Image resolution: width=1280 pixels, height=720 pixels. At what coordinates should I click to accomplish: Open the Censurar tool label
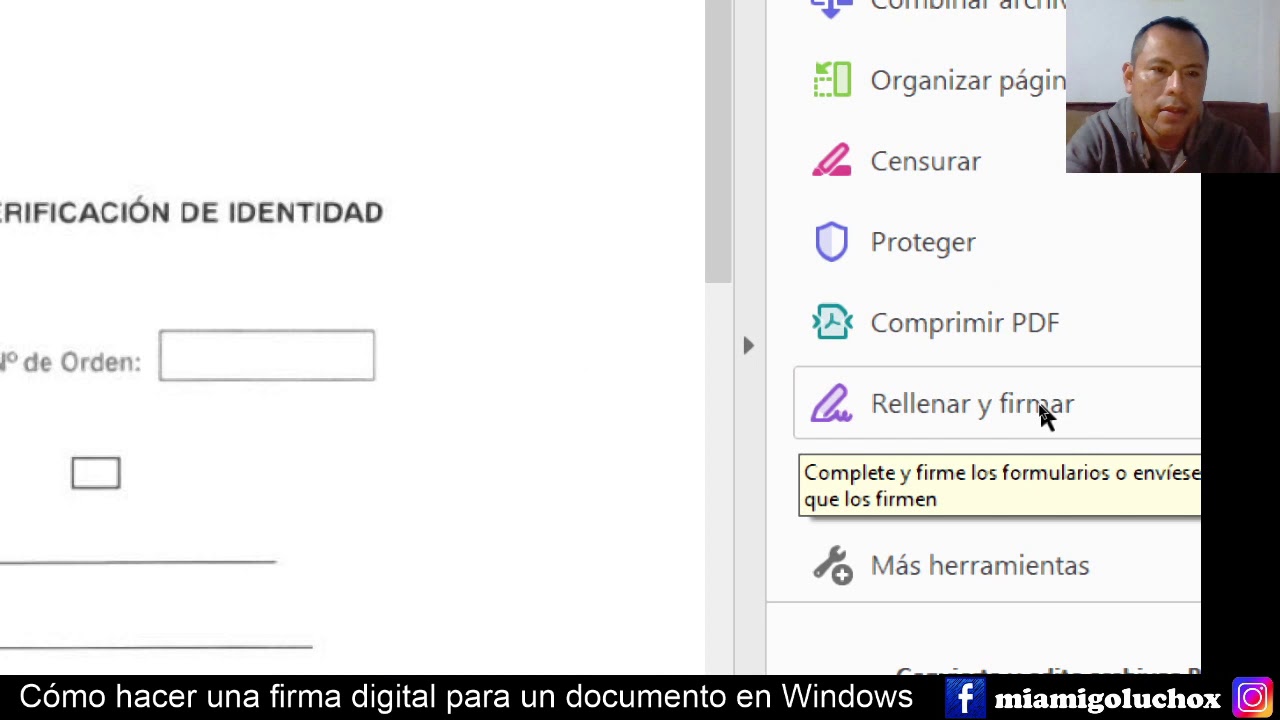(925, 161)
